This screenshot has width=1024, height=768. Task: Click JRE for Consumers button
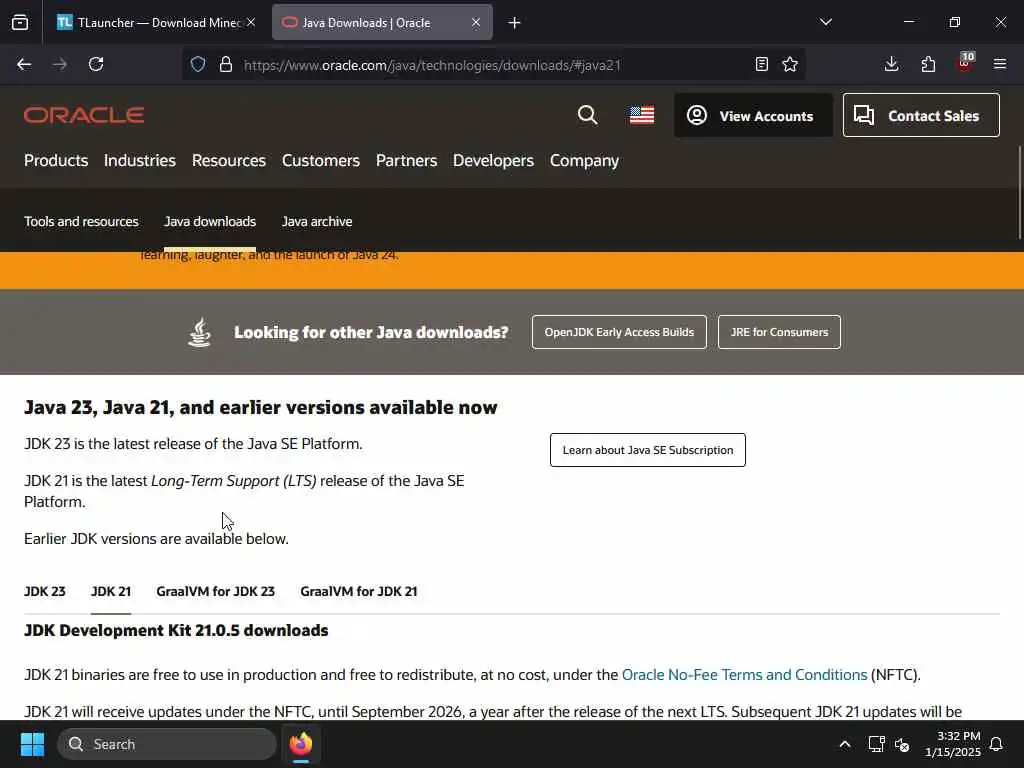tap(779, 332)
